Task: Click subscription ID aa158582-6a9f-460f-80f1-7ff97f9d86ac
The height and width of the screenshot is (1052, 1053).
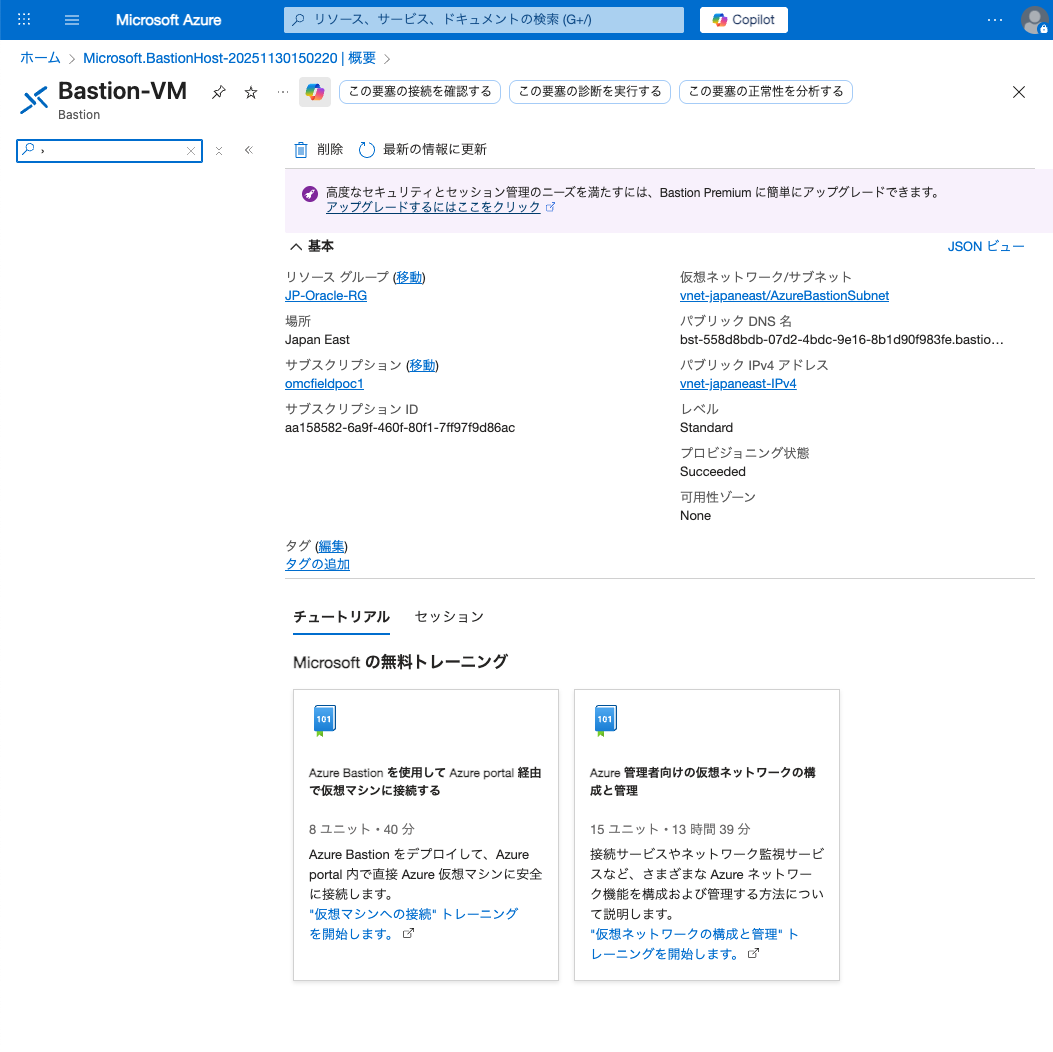Action: point(400,428)
